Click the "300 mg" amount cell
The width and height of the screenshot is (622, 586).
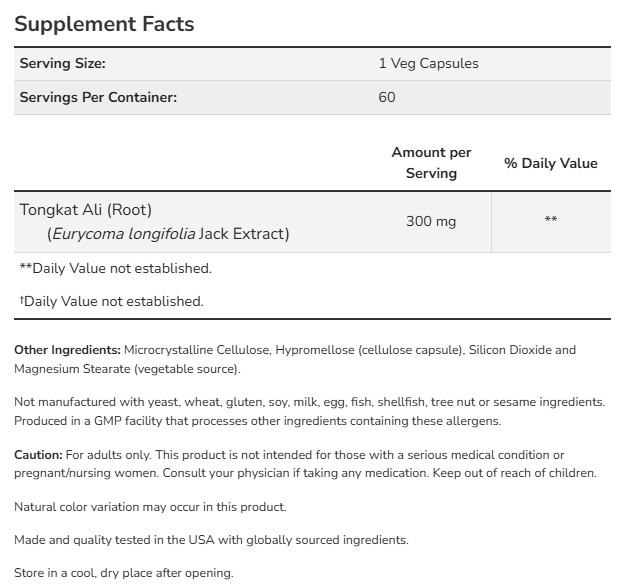(x=431, y=220)
